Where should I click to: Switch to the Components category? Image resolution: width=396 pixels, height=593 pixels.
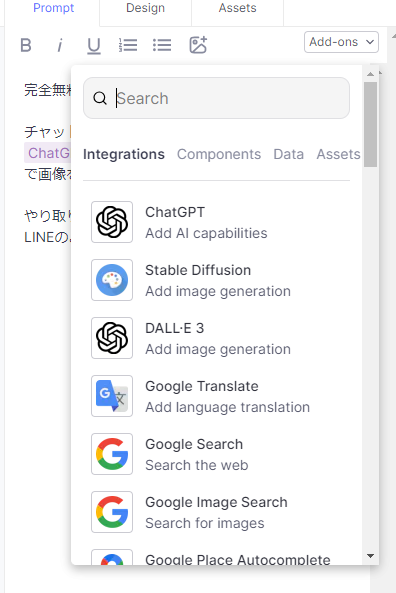point(219,154)
